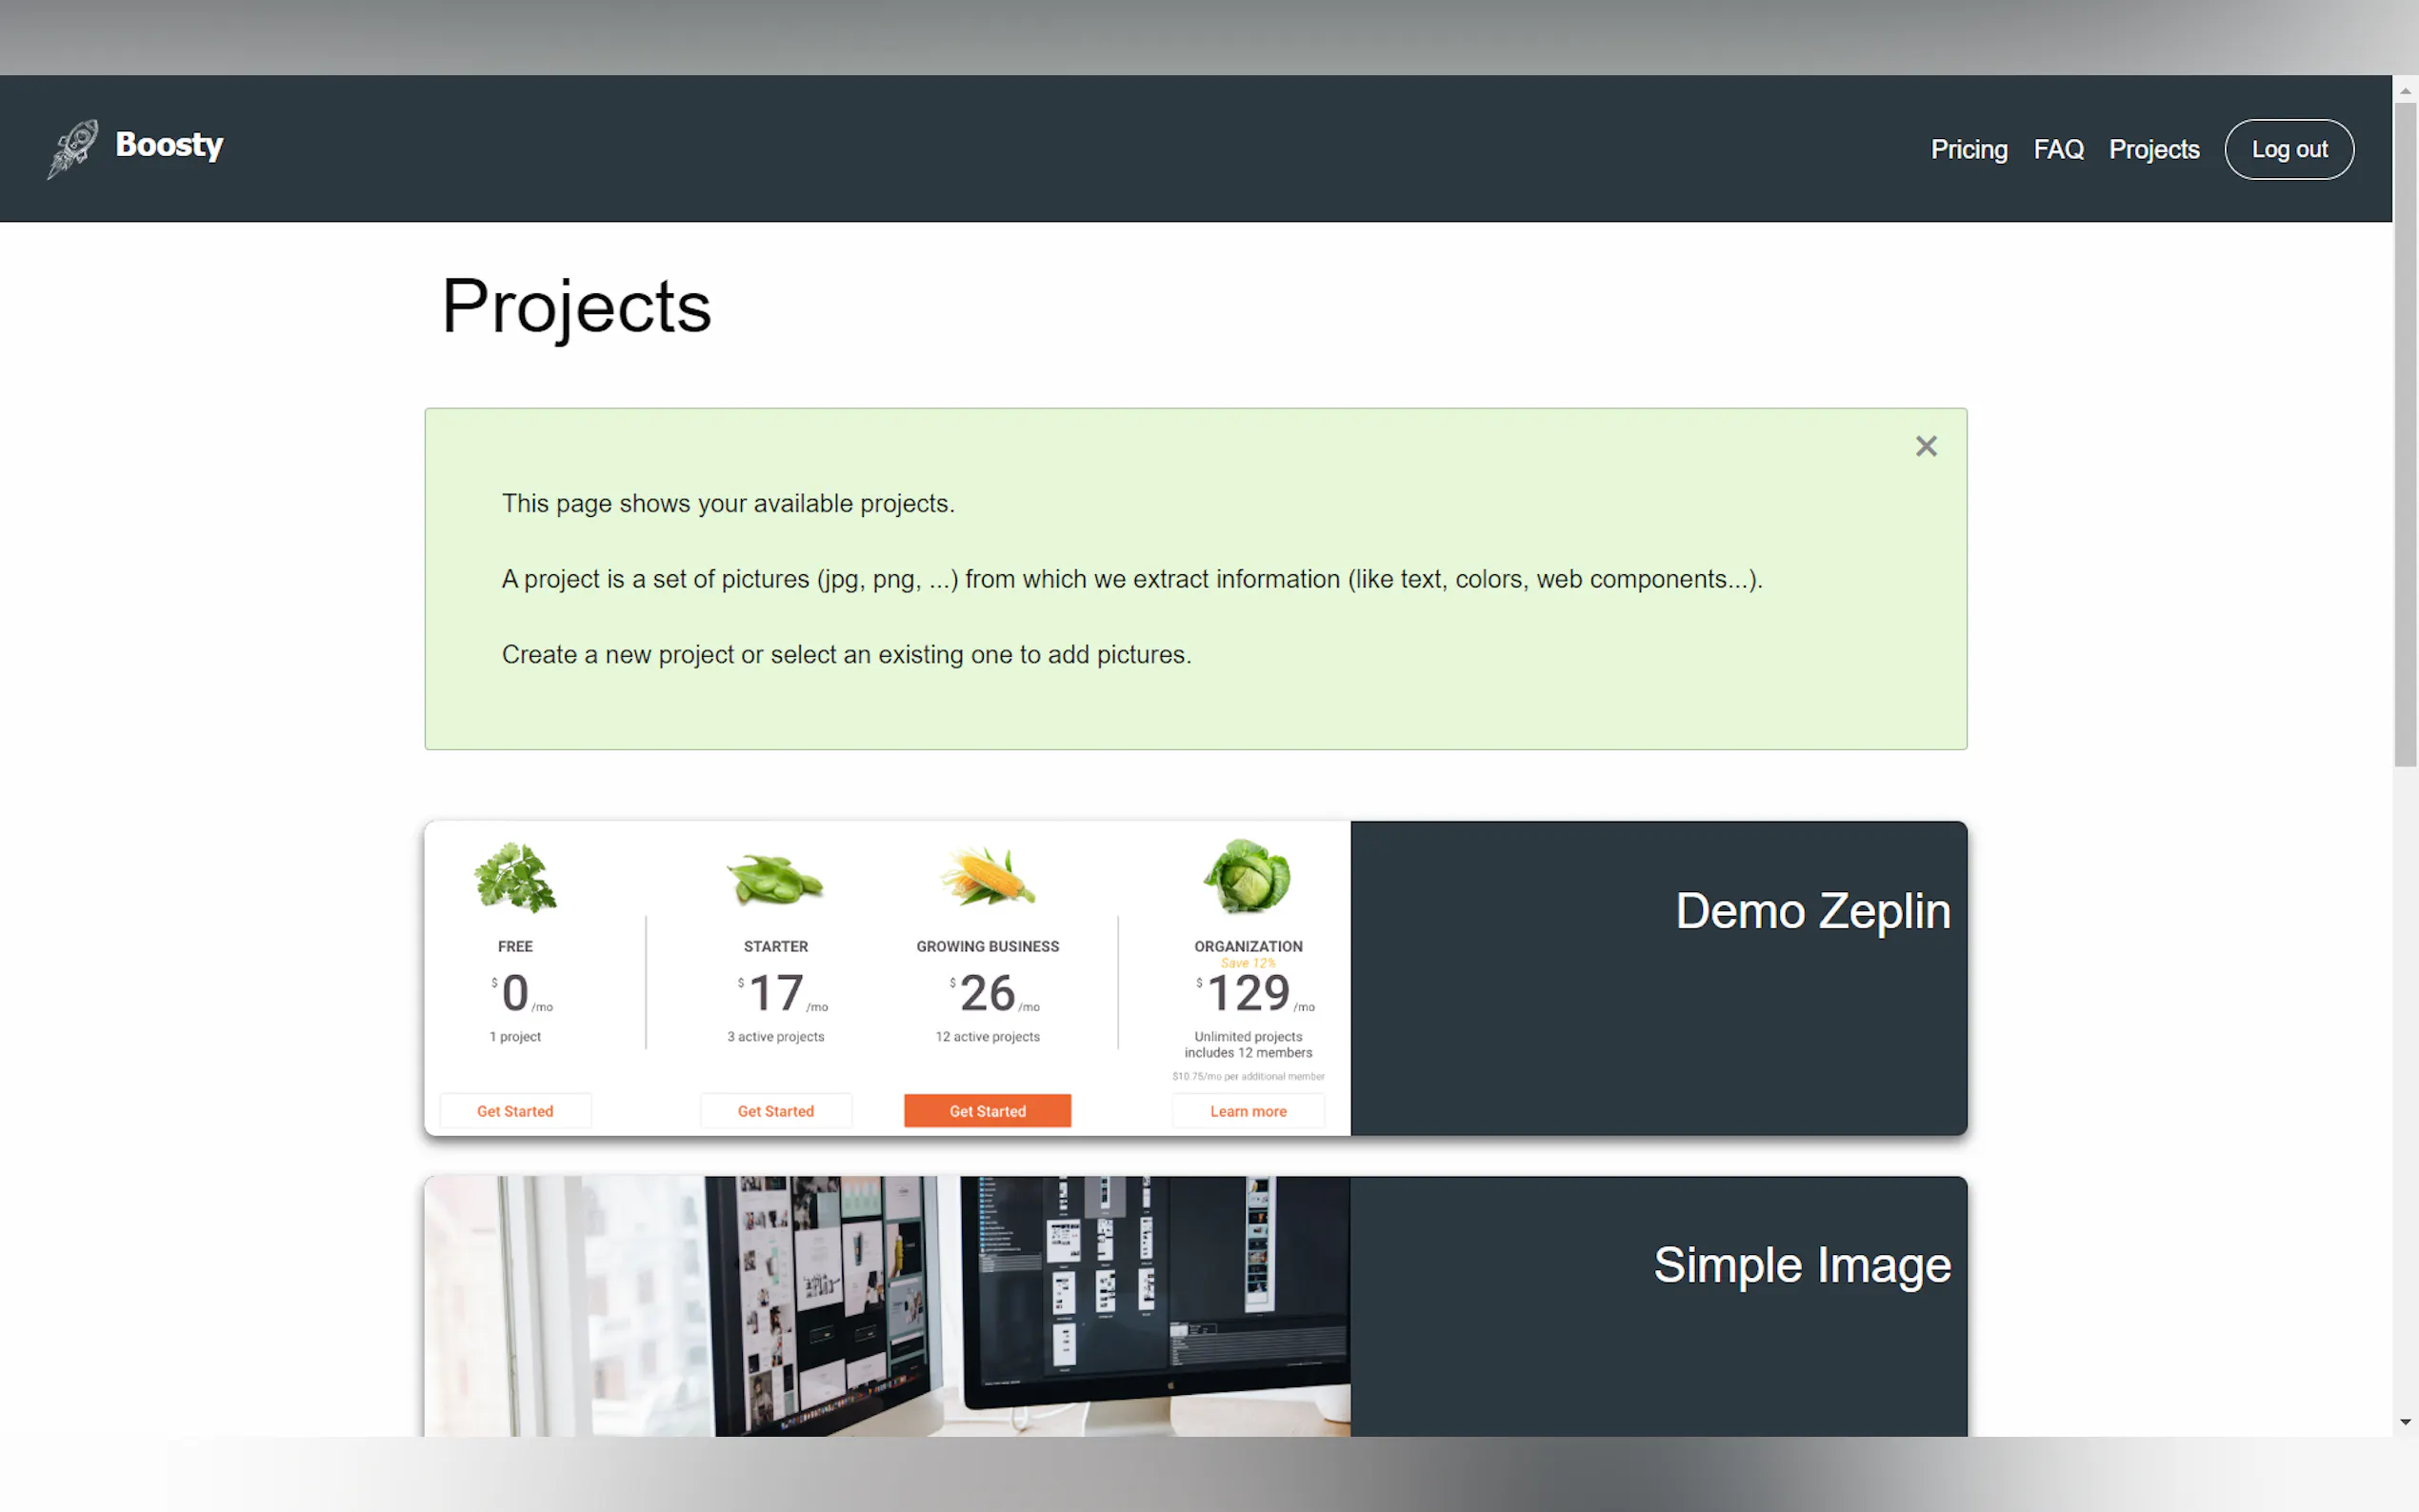
Task: Click the parsley icon above FREE
Action: coord(515,877)
